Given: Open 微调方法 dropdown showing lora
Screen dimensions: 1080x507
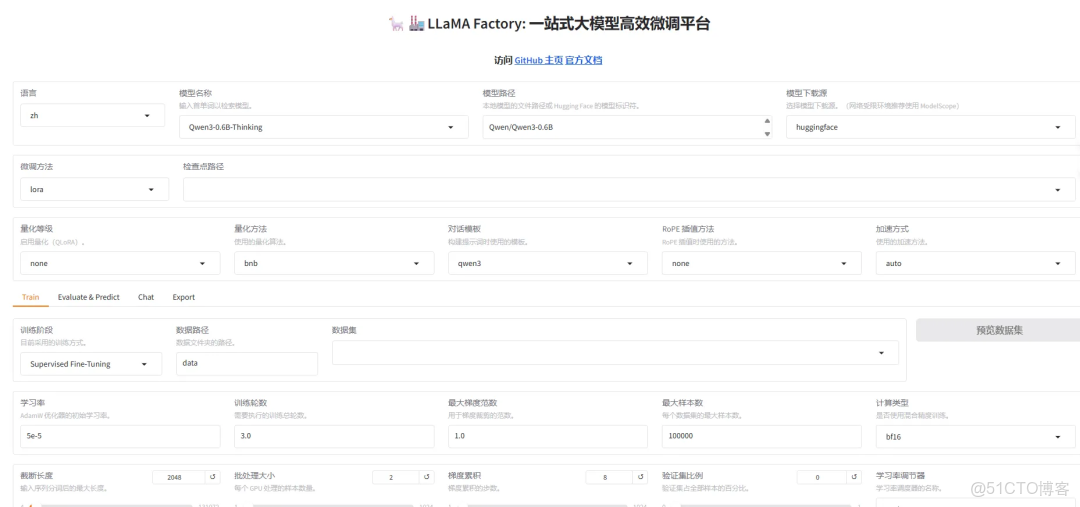Looking at the screenshot, I should pos(94,189).
